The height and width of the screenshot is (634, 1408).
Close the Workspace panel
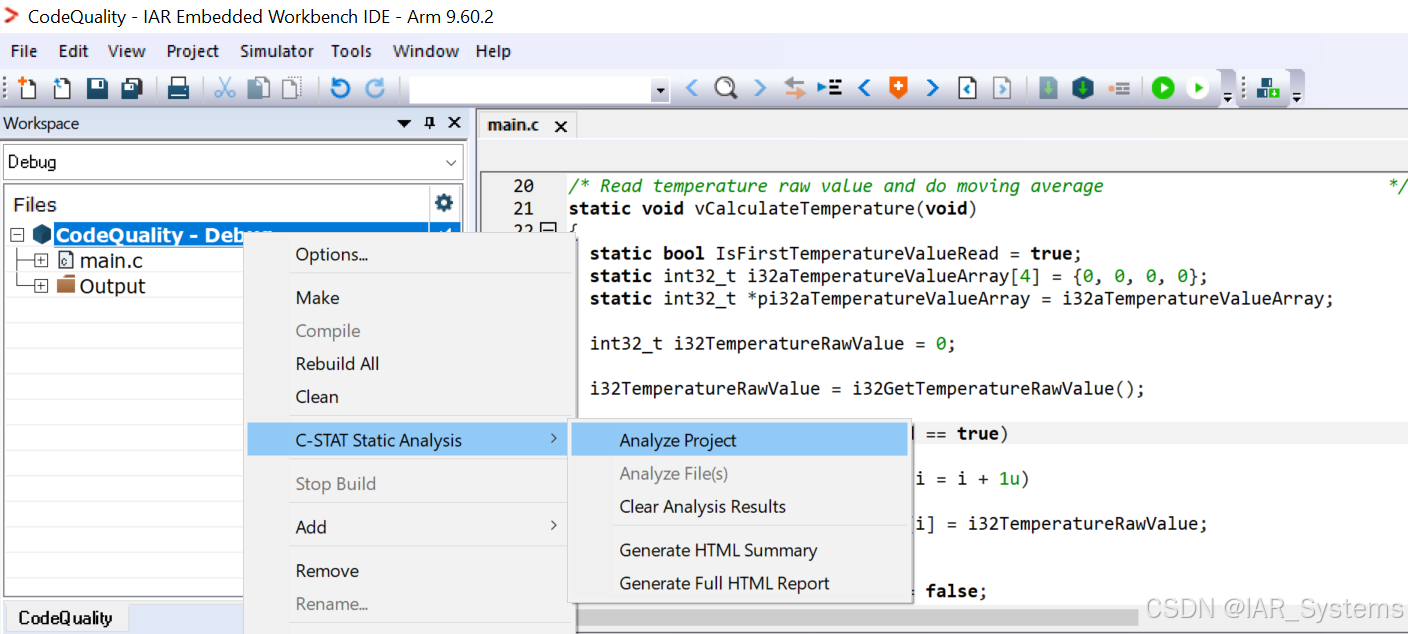click(x=454, y=123)
